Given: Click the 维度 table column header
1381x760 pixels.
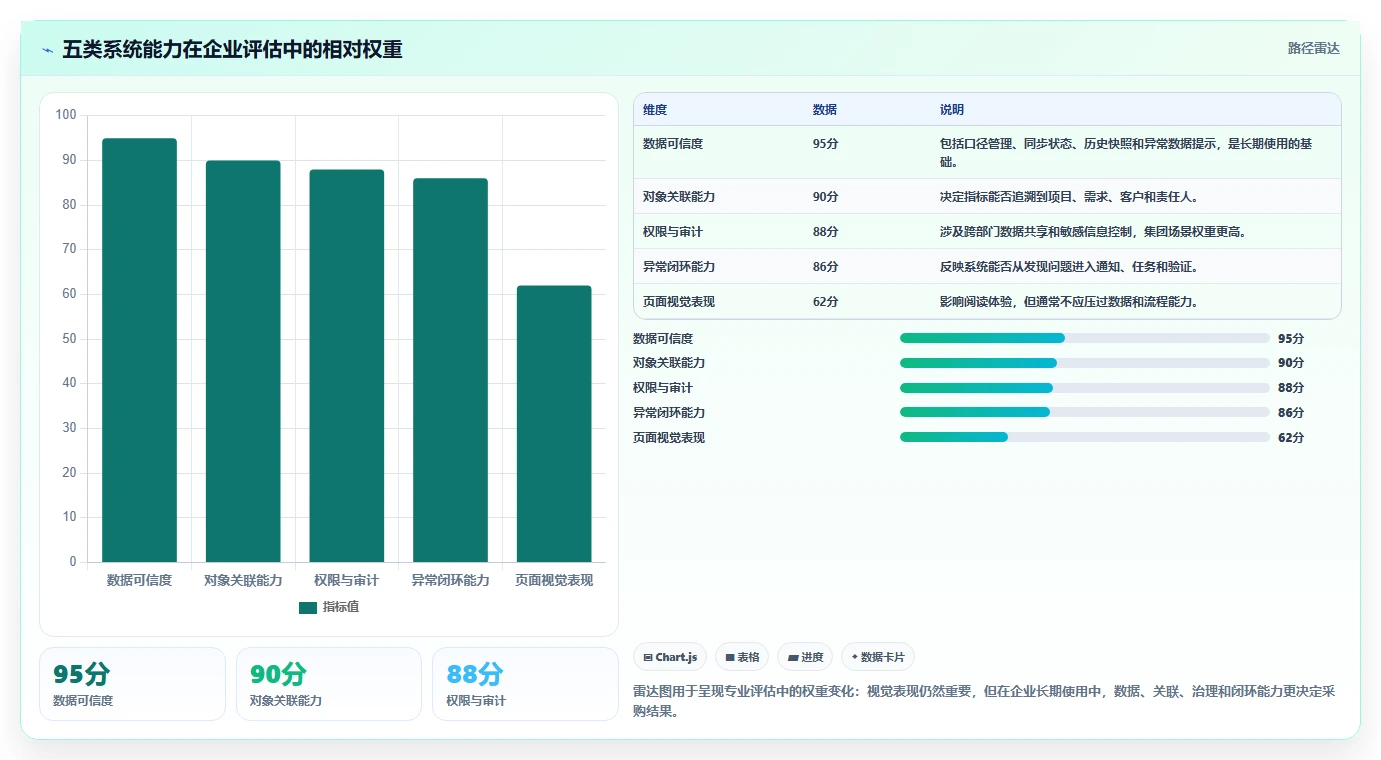Looking at the screenshot, I should pyautogui.click(x=655, y=110).
